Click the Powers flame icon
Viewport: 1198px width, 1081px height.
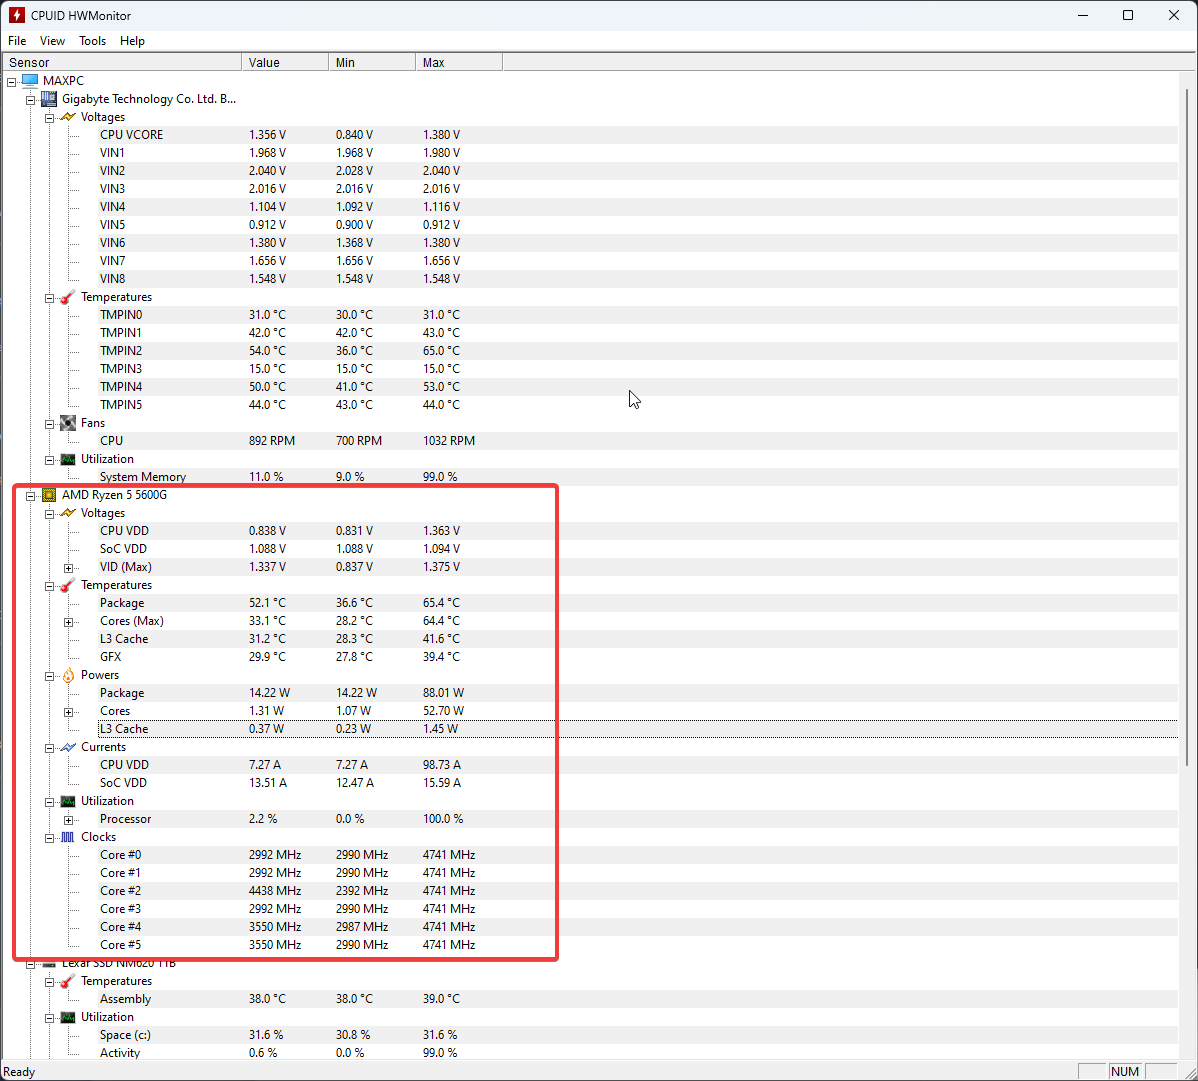pyautogui.click(x=68, y=675)
